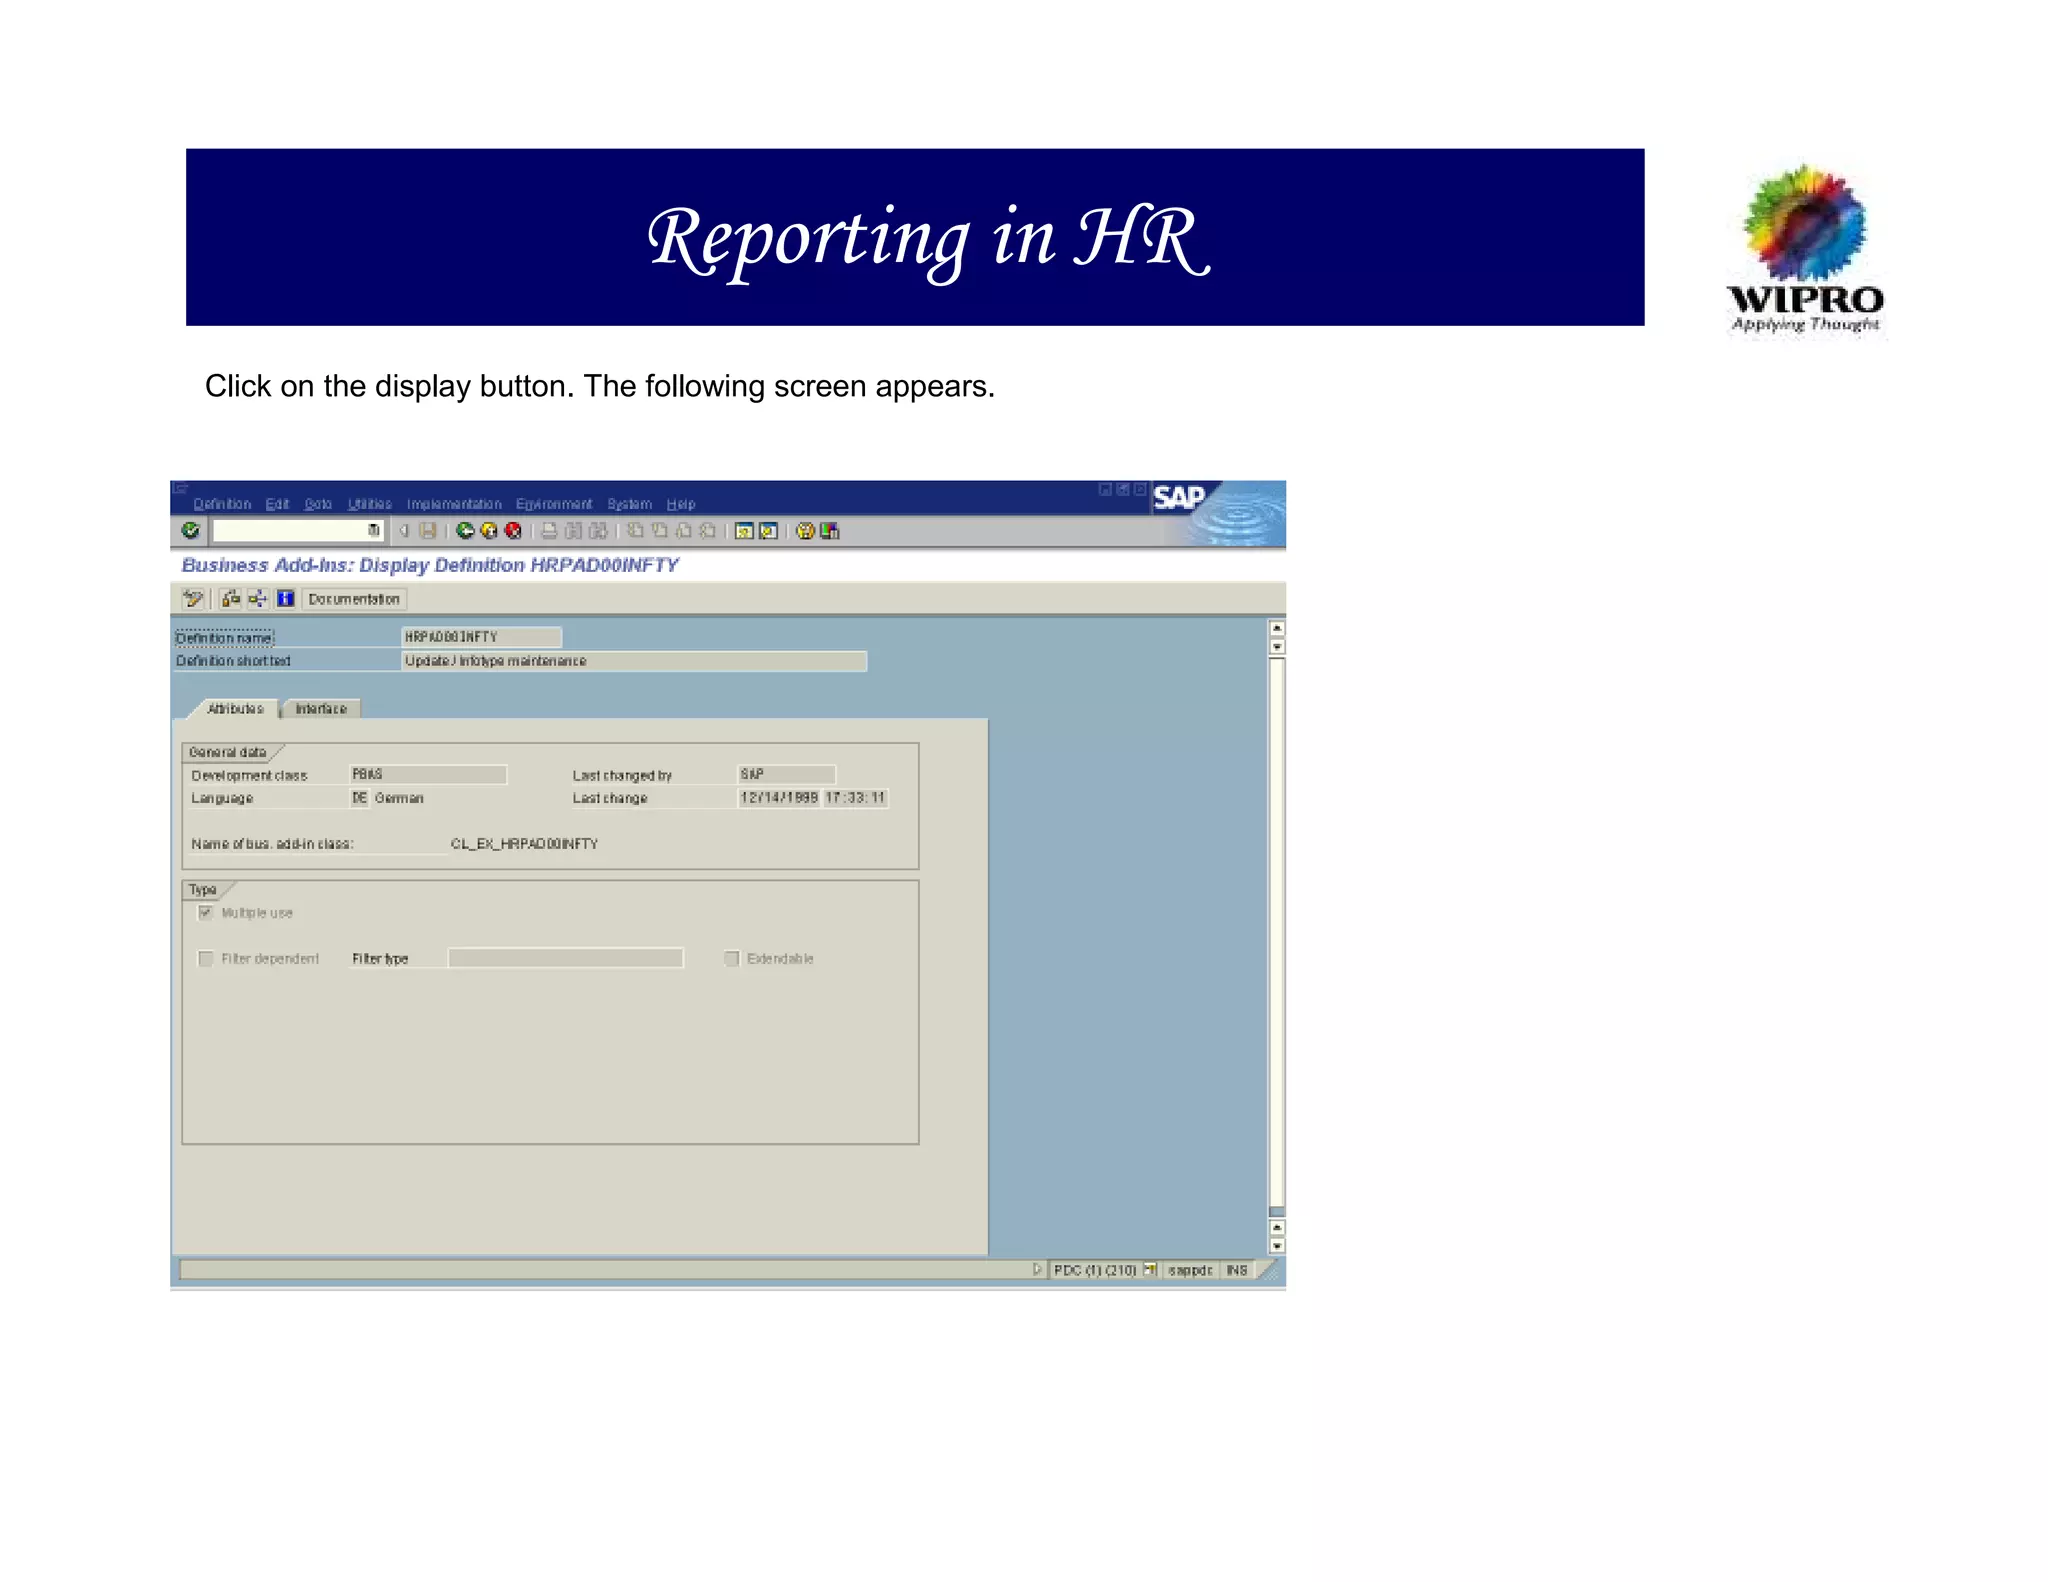Viewport: 2048px width, 1582px height.
Task: Click the vertical scrollbar track
Action: pos(1277,930)
